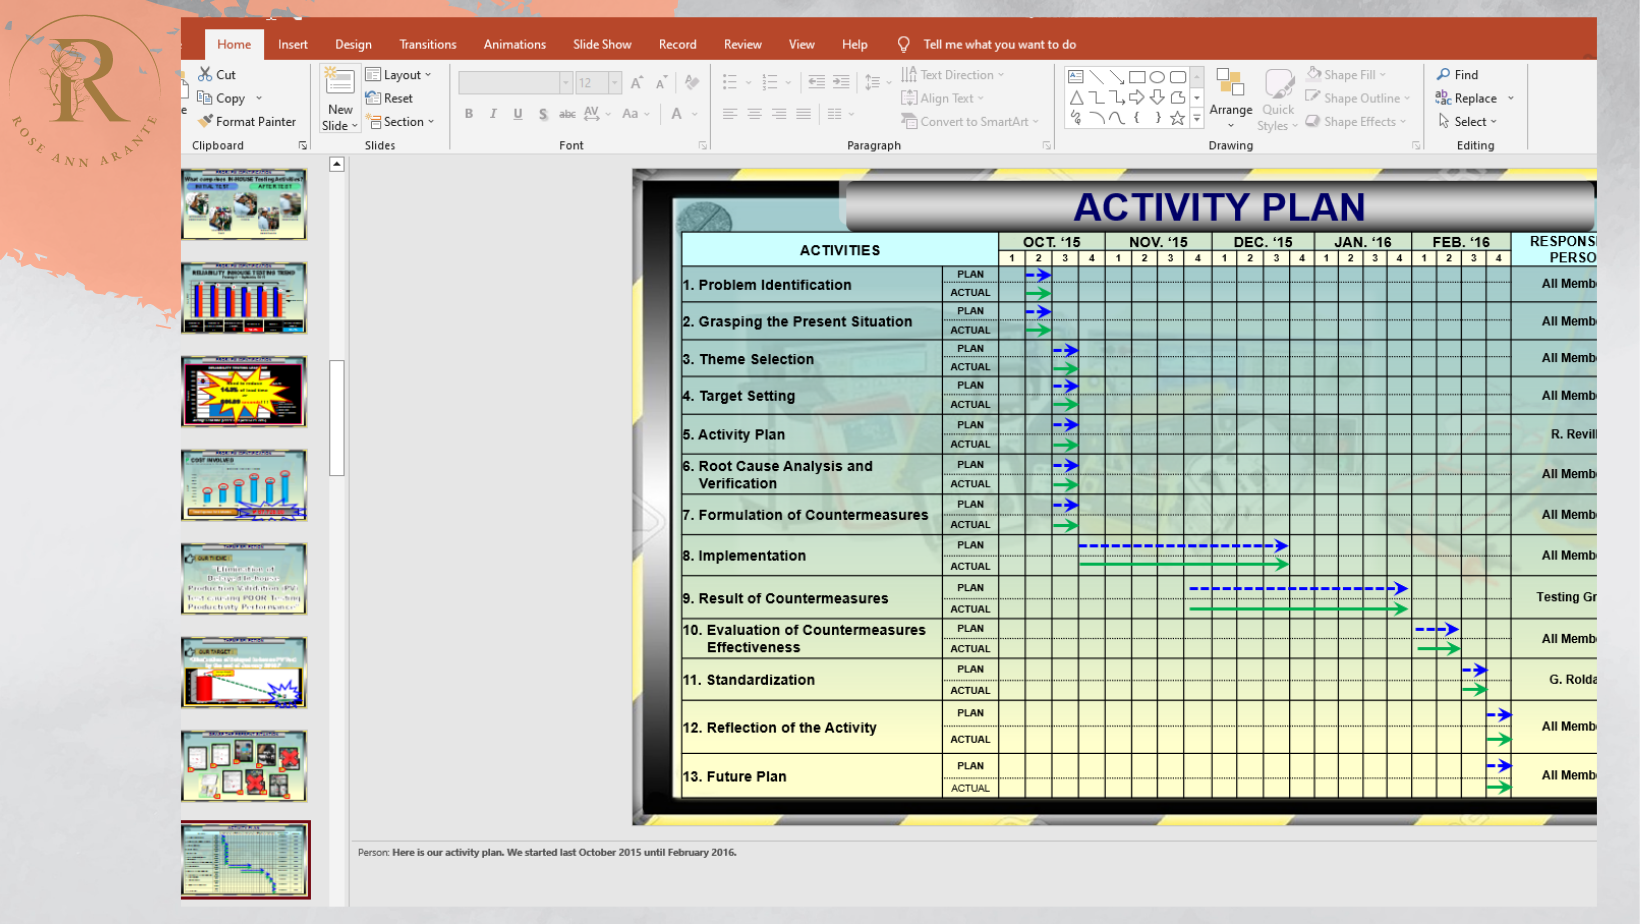The width and height of the screenshot is (1640, 924).
Task: Switch to the Slide Show tab
Action: coord(602,45)
